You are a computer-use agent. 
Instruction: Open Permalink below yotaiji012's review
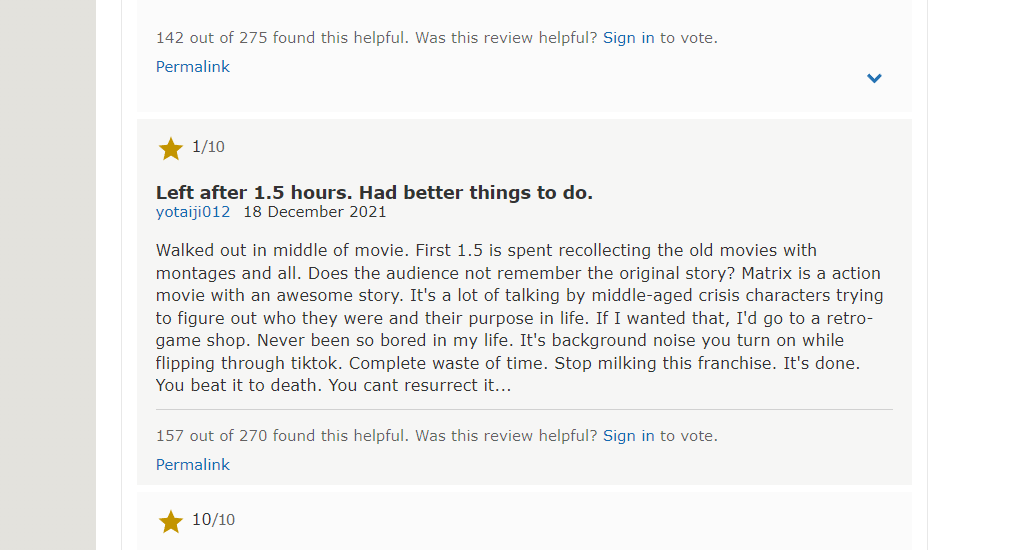point(192,464)
